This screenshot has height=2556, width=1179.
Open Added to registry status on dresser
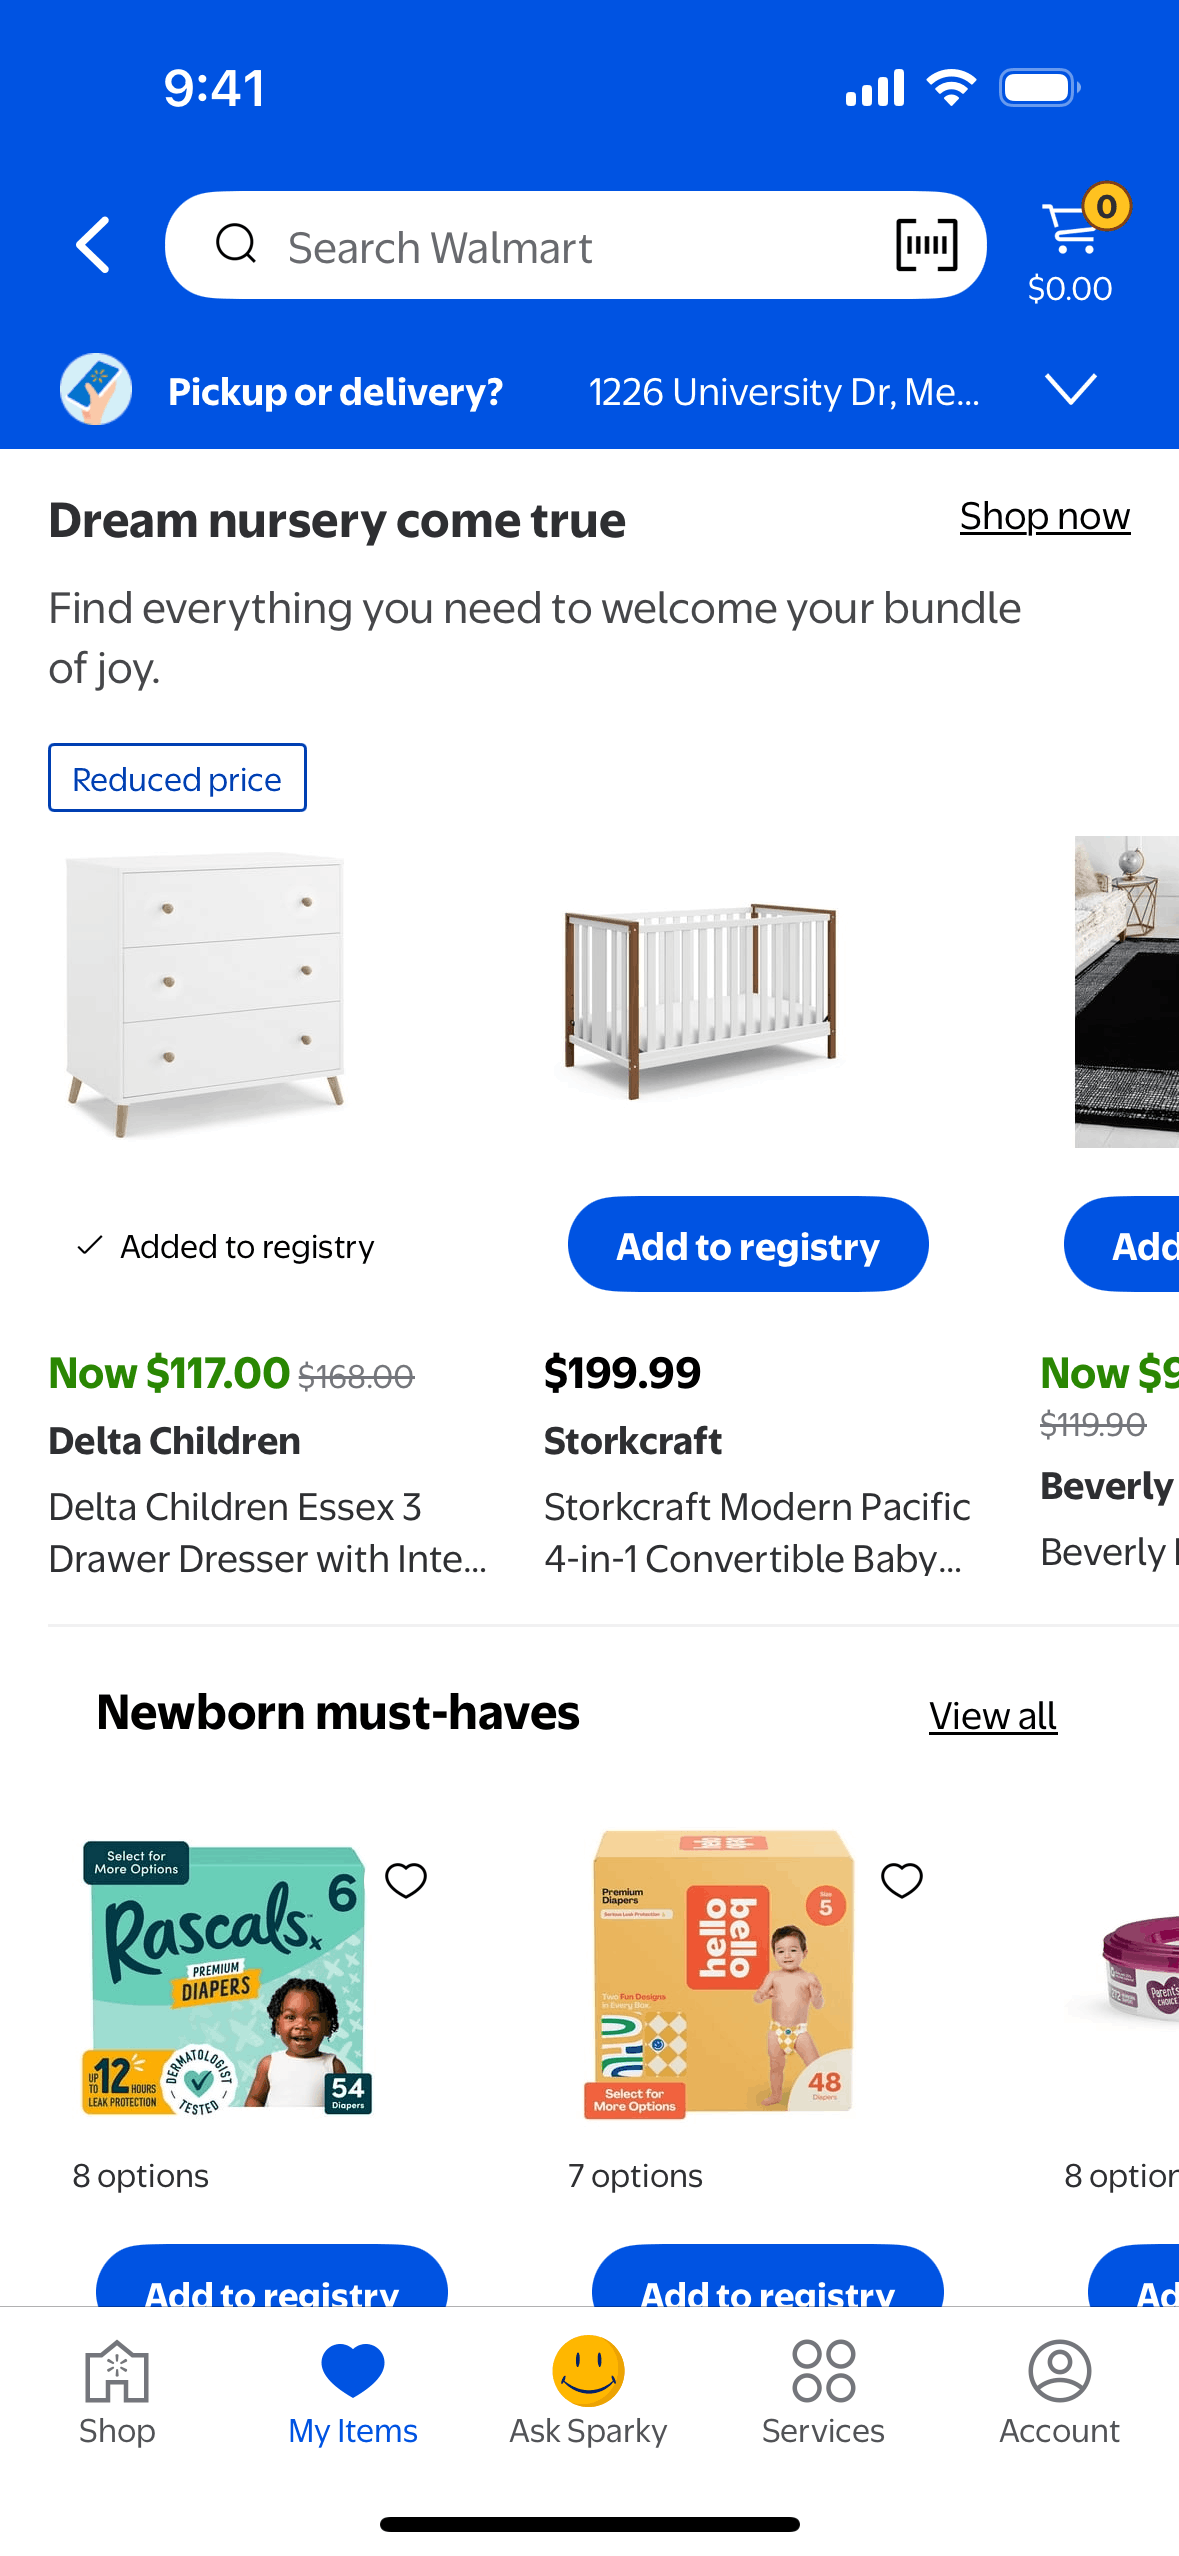tap(226, 1246)
